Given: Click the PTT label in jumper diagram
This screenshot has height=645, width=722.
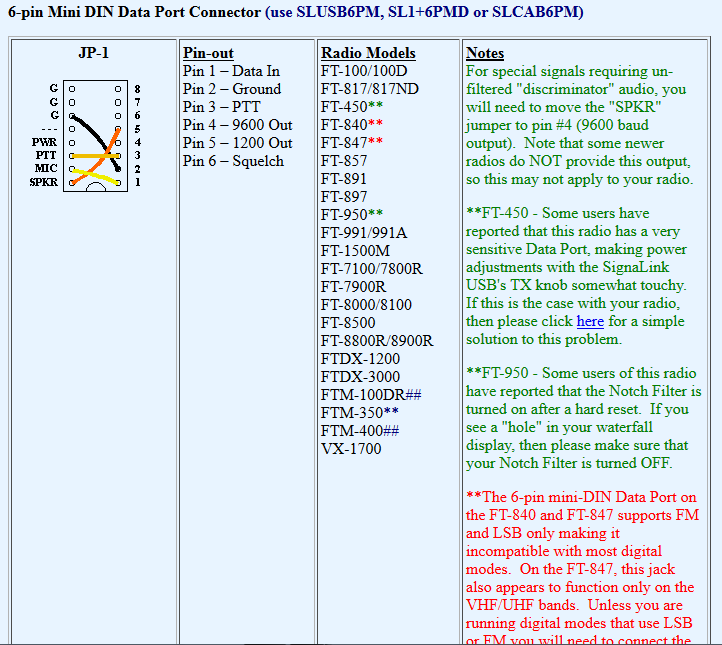Looking at the screenshot, I should pos(46,156).
